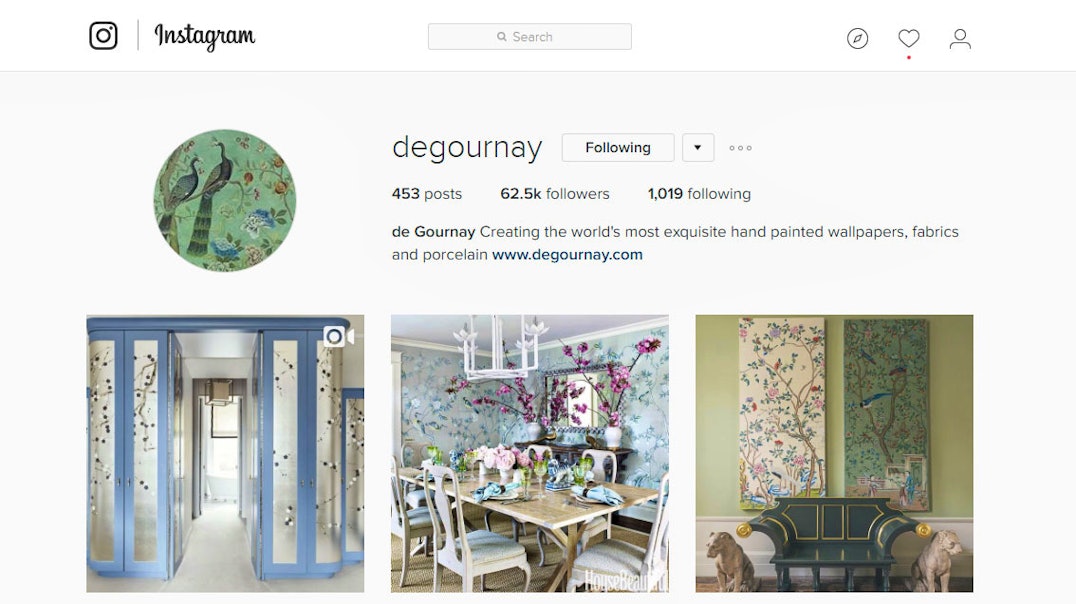Open the profile person icon

[x=960, y=38]
